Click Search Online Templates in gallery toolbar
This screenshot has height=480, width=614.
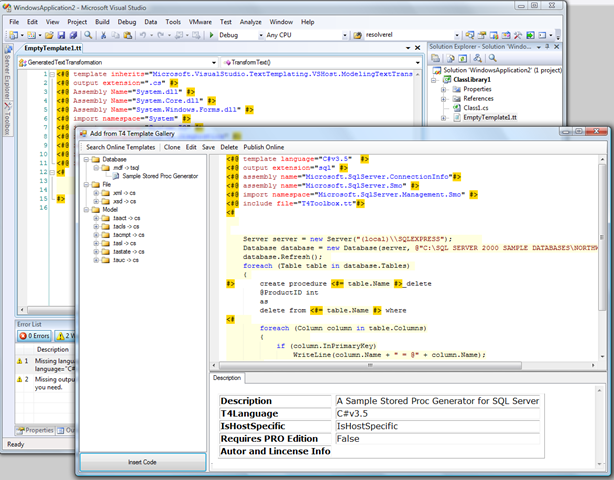click(x=121, y=147)
